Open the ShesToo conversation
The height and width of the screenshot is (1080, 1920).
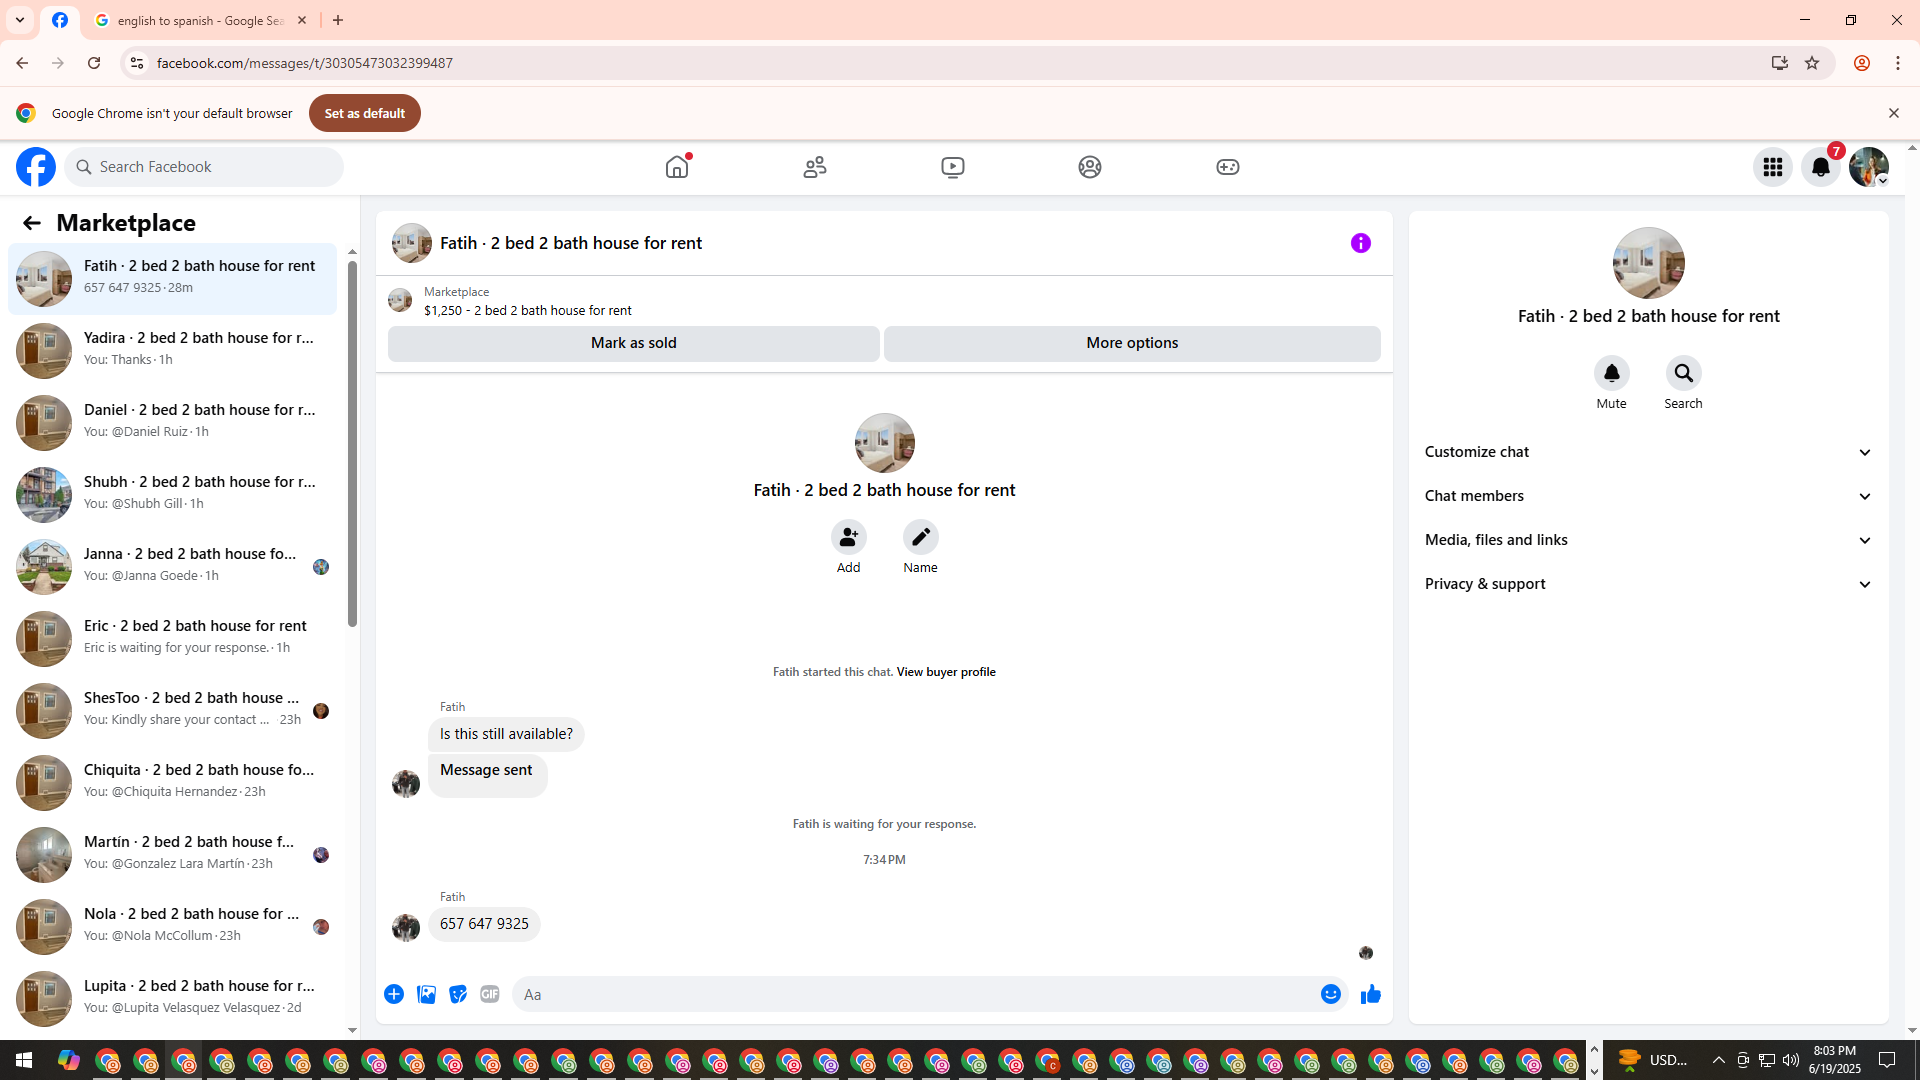[x=173, y=711]
